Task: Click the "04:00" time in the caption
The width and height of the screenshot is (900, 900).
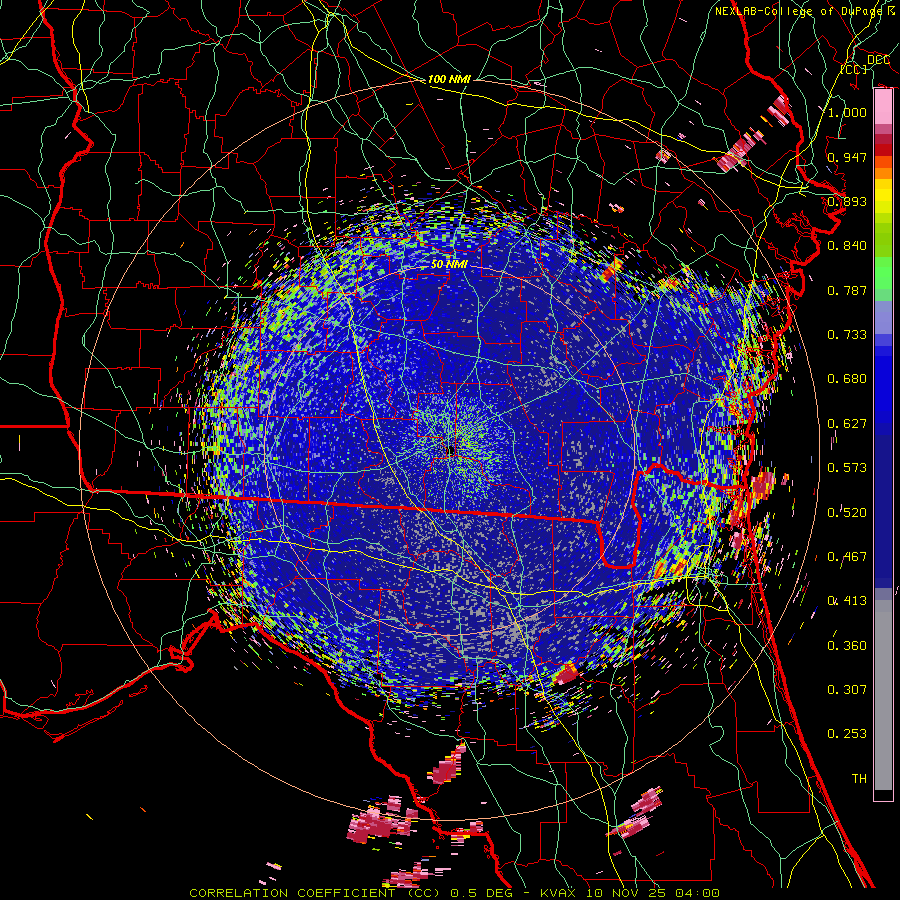Action: click(697, 893)
